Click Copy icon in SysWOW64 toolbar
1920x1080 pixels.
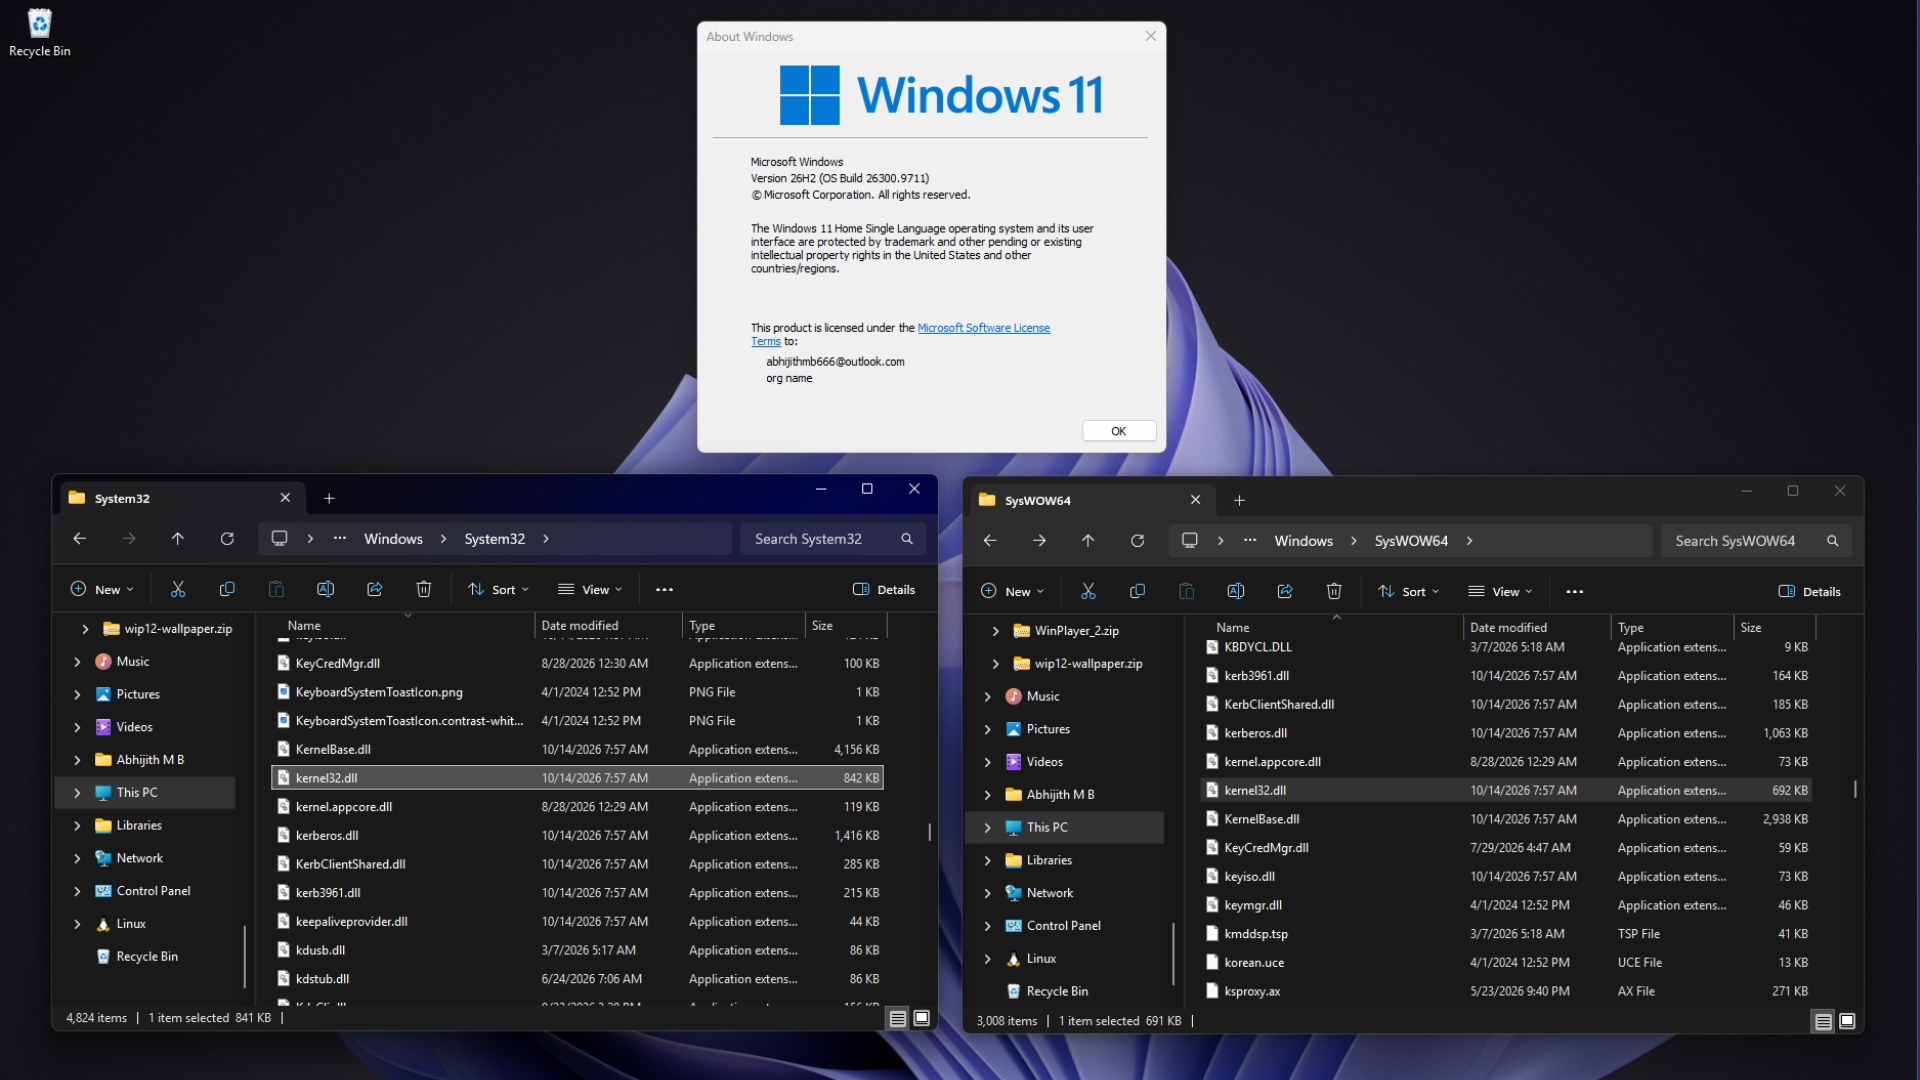point(1137,592)
